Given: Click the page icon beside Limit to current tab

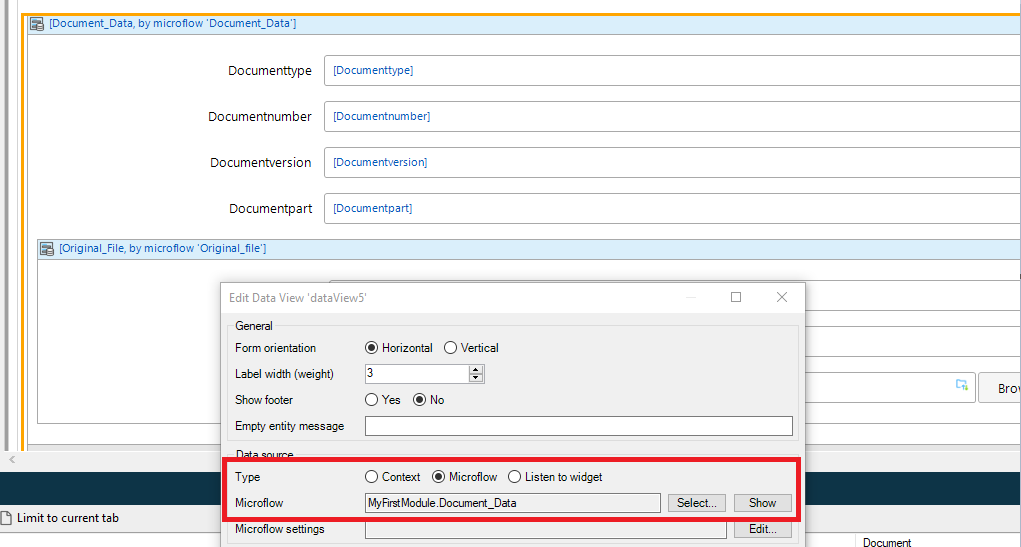Looking at the screenshot, I should tap(7, 518).
